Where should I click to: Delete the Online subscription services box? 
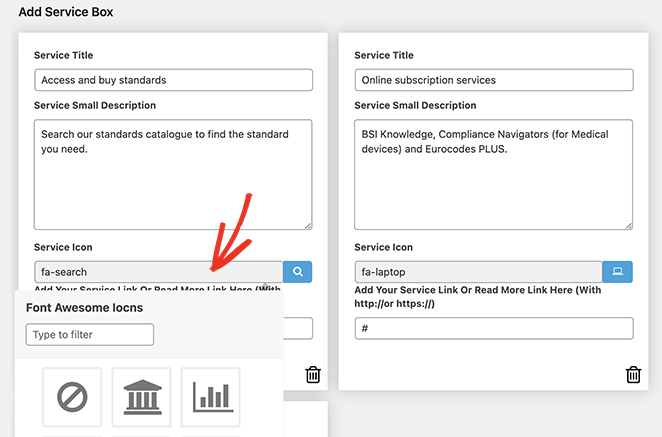(x=633, y=375)
